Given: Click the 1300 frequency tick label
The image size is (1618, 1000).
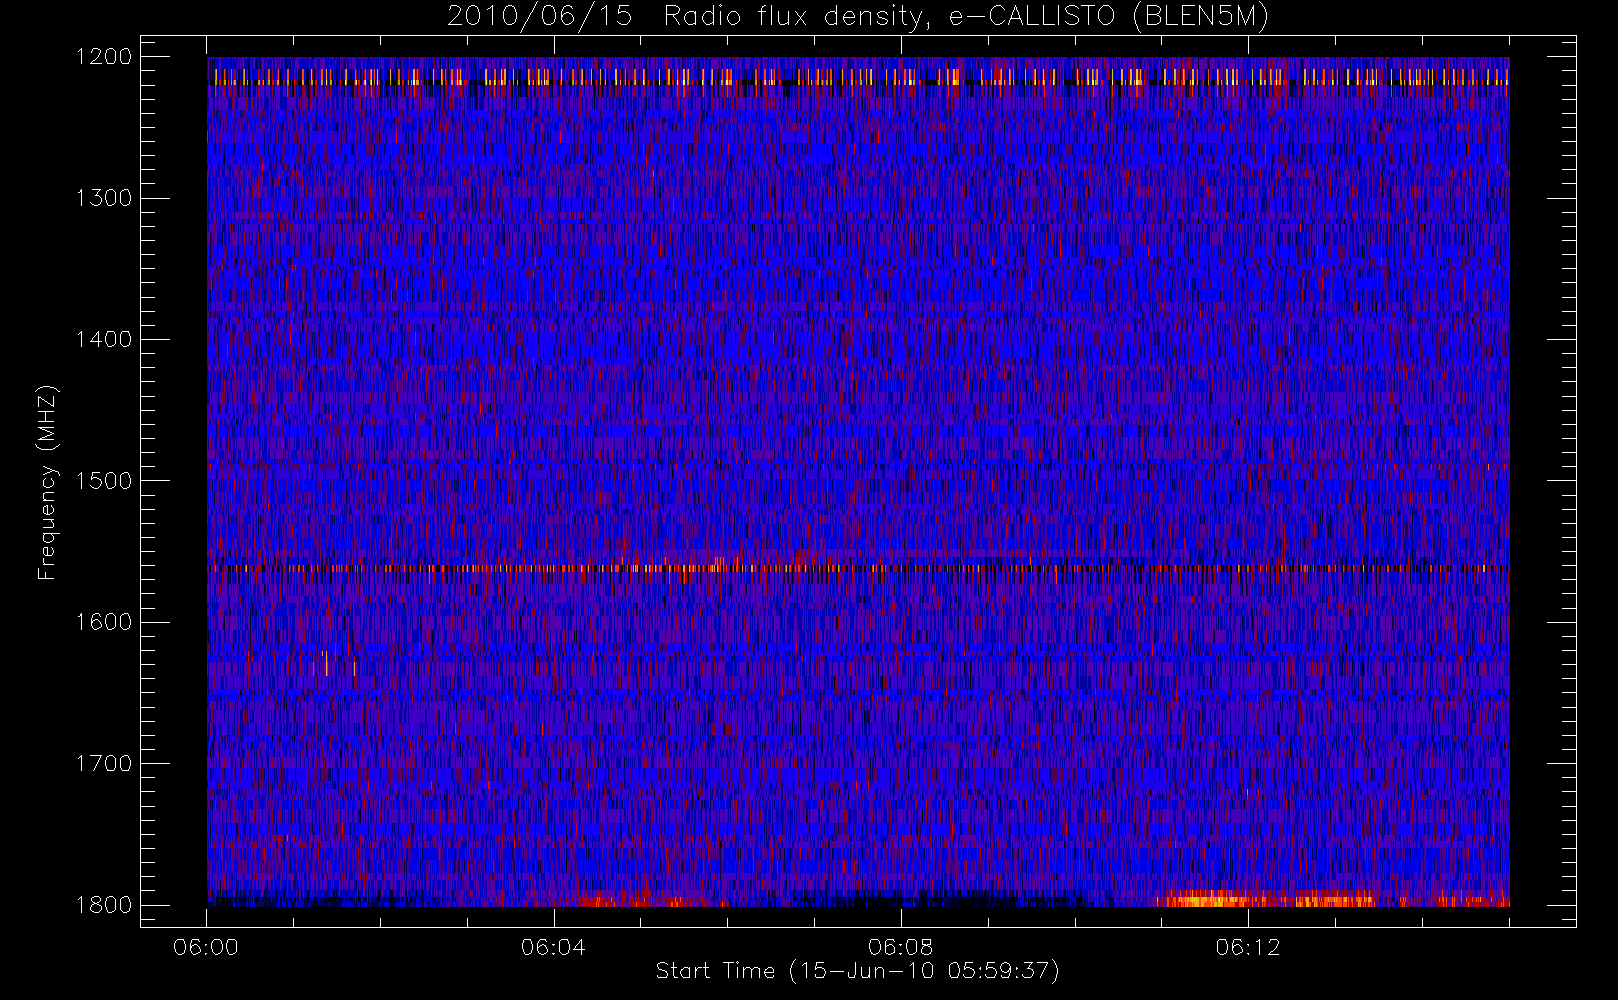Looking at the screenshot, I should pos(104,198).
